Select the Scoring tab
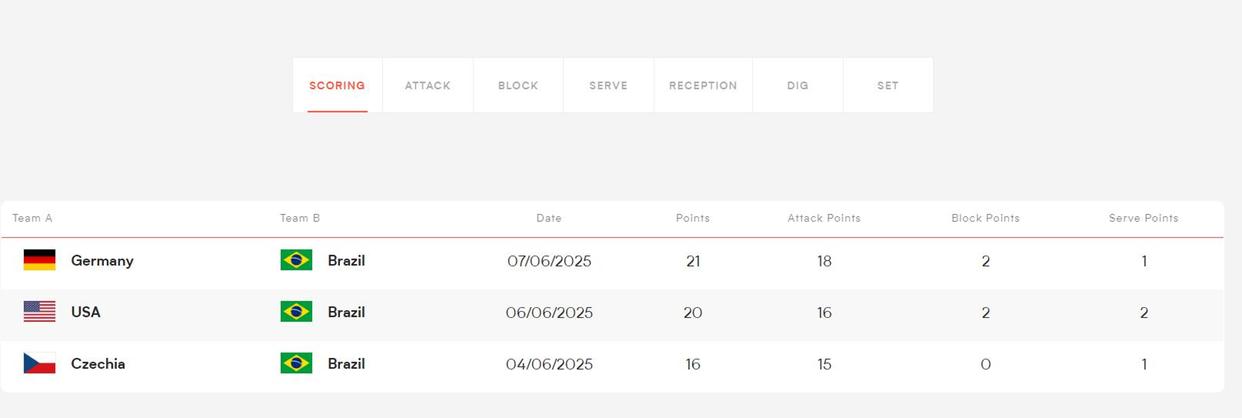The image size is (1242, 418). tap(337, 85)
